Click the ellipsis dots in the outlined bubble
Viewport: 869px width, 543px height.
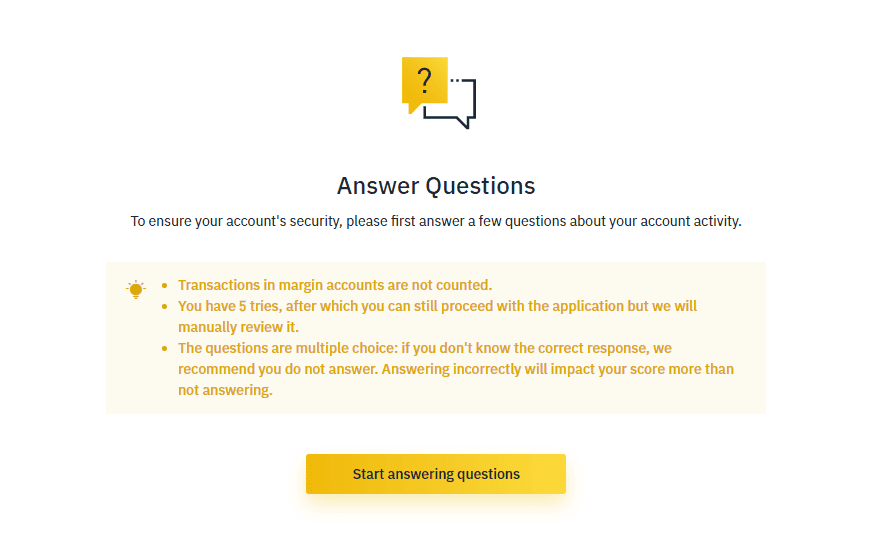tap(456, 81)
